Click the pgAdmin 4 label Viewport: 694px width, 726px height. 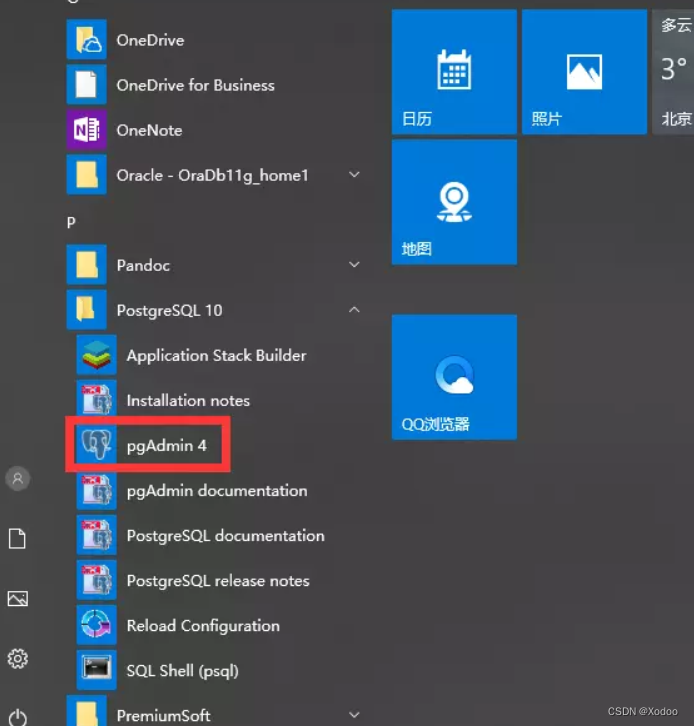[x=167, y=446]
